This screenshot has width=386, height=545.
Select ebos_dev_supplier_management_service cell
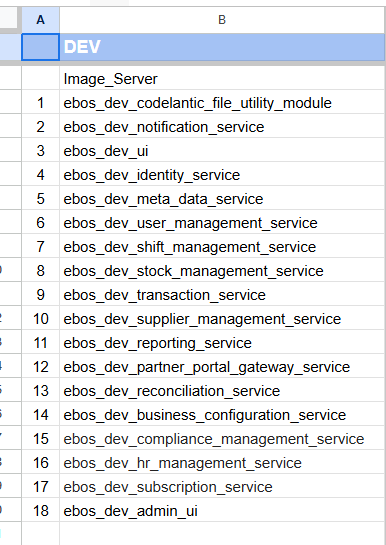(x=222, y=319)
